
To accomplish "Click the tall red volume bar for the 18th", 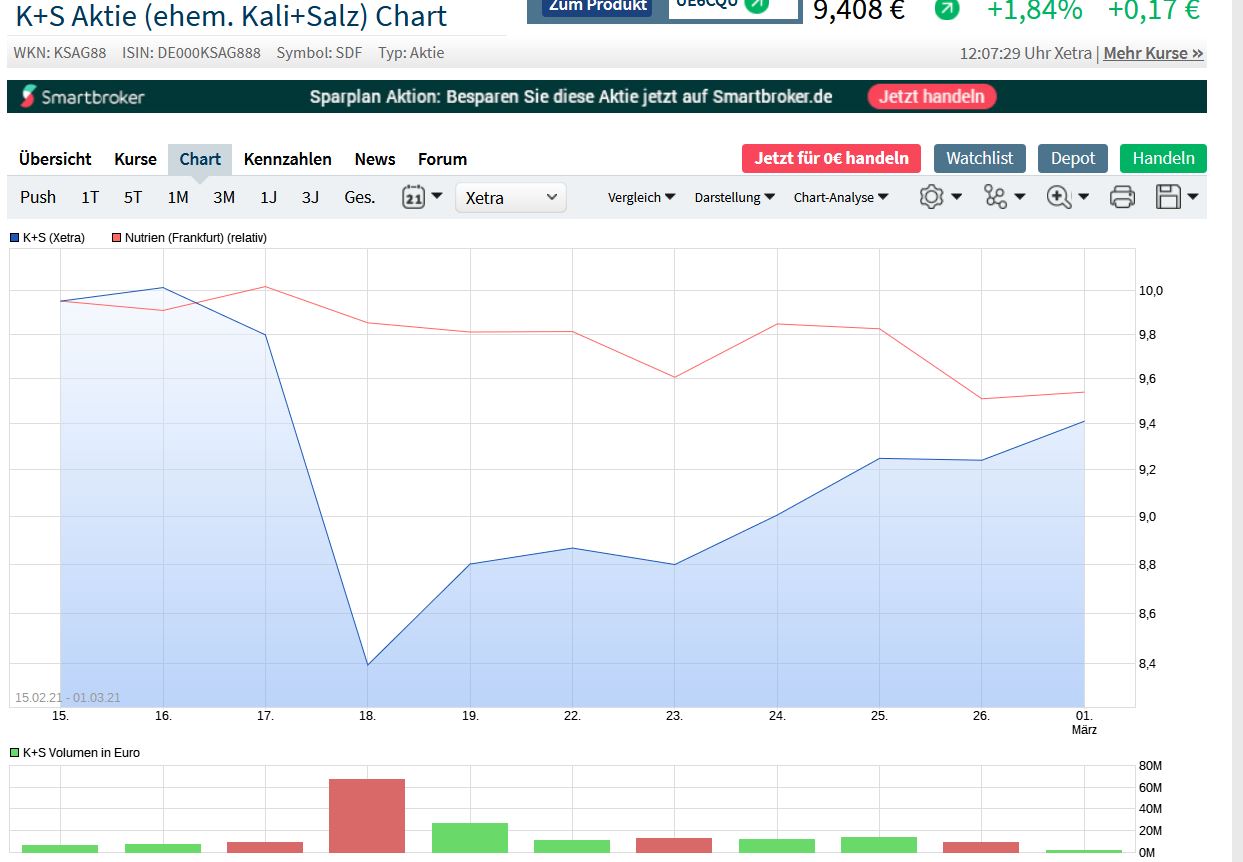I will (x=367, y=815).
